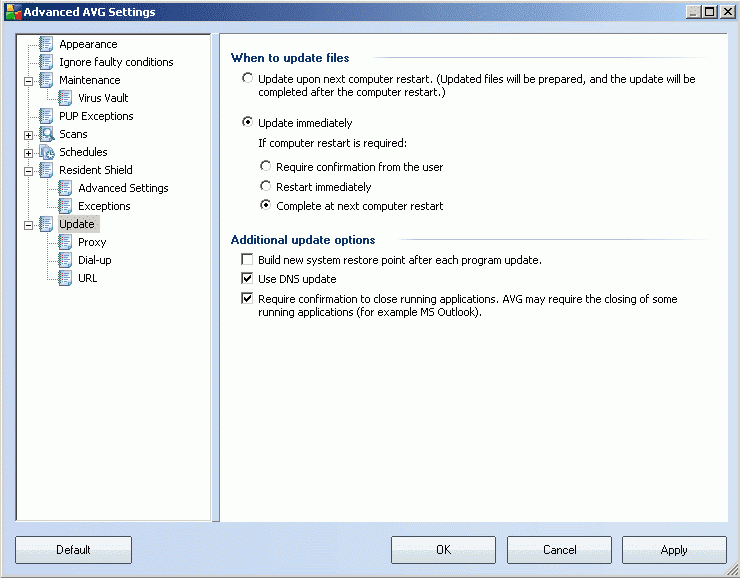This screenshot has width=740, height=578.
Task: Click the Resident Shield icon
Action: [46, 170]
